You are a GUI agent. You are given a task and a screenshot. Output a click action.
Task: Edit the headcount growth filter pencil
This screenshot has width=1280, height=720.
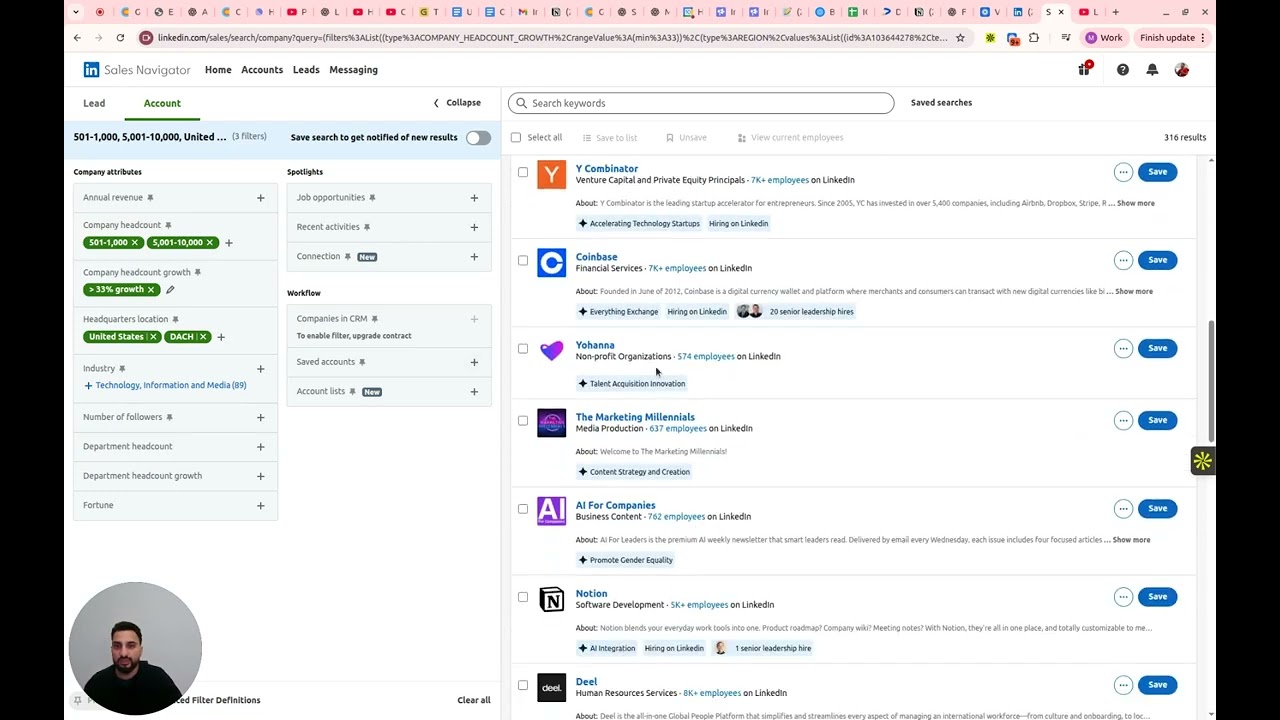pos(170,290)
